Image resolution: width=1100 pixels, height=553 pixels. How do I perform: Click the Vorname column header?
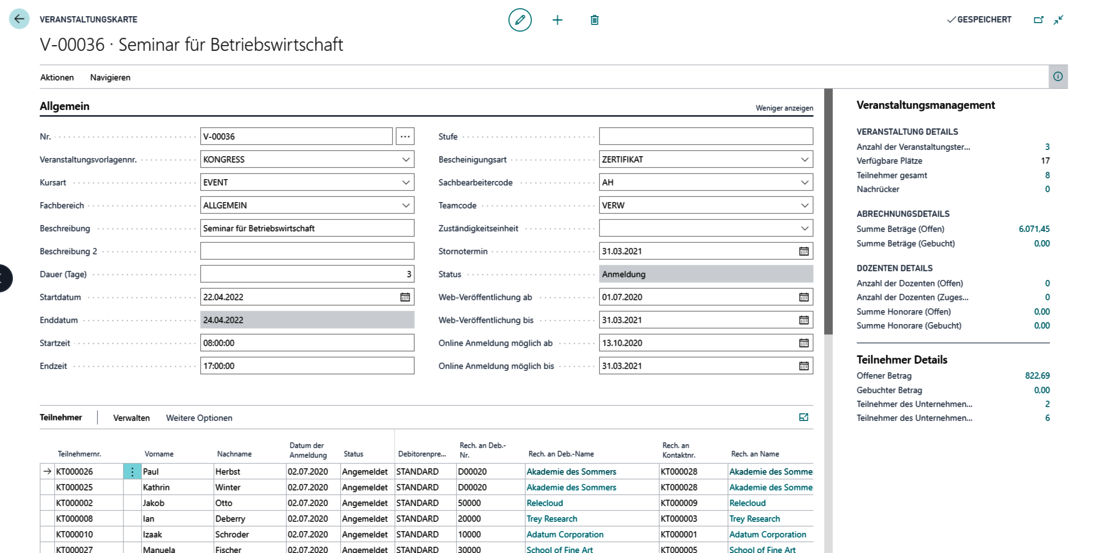click(159, 454)
